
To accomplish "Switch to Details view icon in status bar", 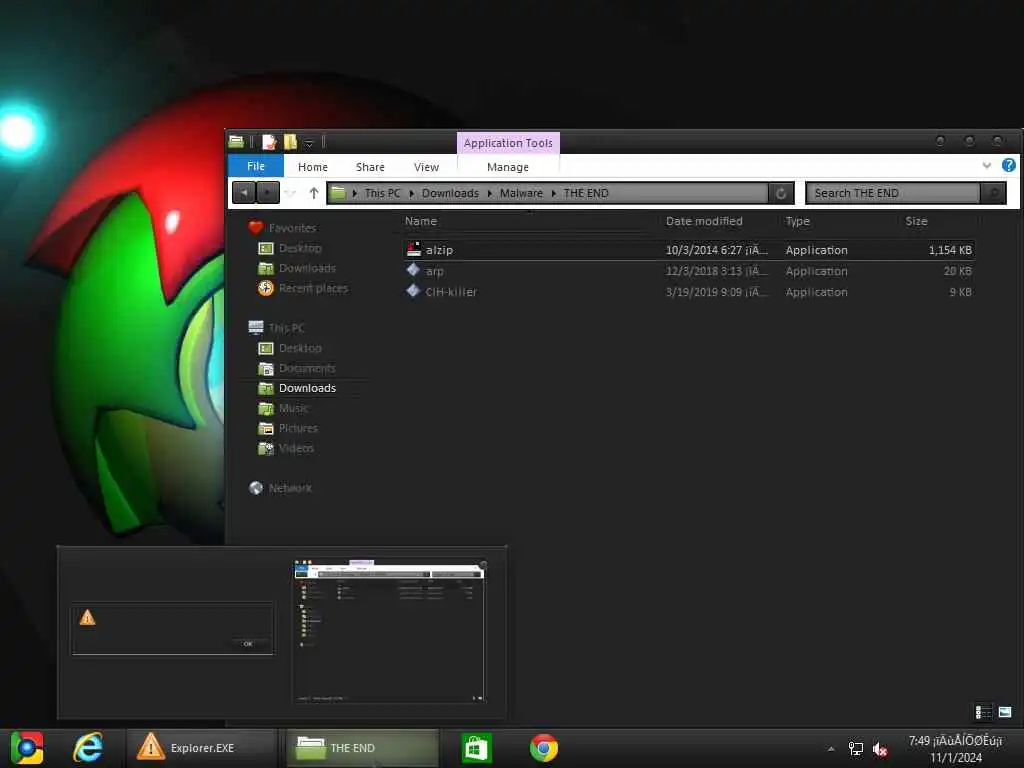I will [983, 712].
